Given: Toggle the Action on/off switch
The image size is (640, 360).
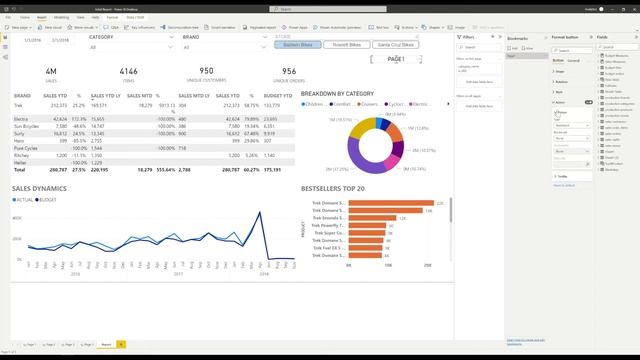Looking at the screenshot, I should tap(588, 102).
